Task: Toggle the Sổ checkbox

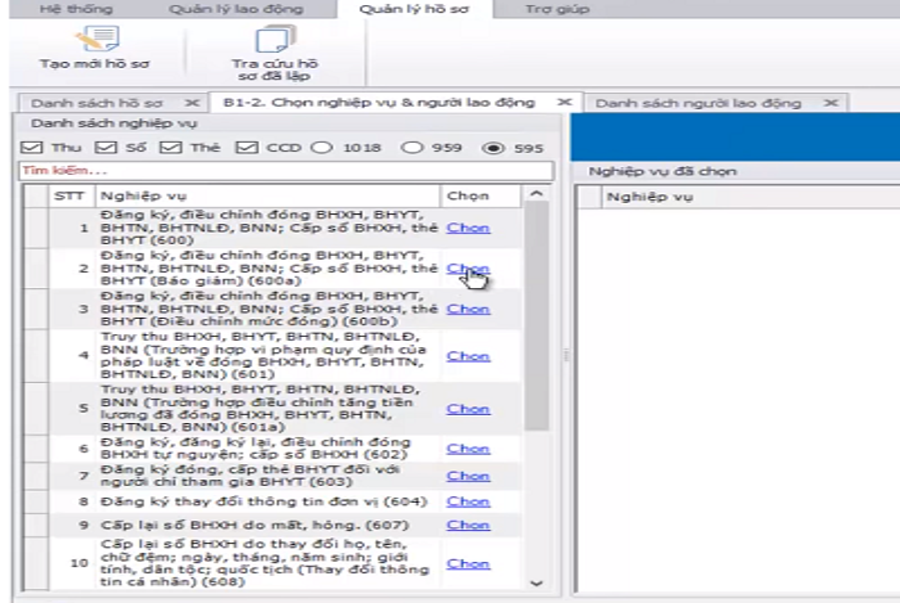Action: click(106, 148)
